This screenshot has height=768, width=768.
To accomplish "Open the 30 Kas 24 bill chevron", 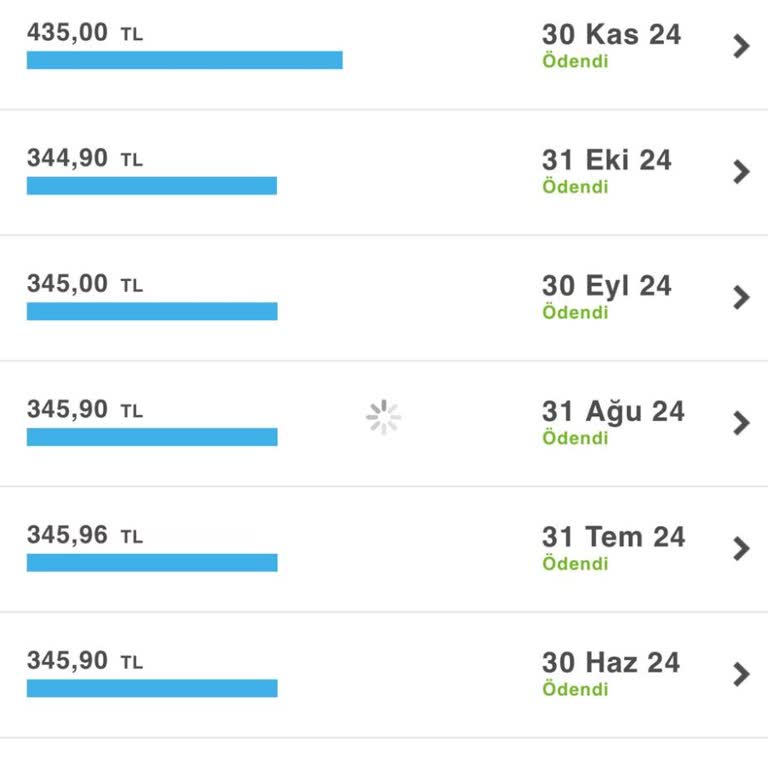I will [741, 46].
